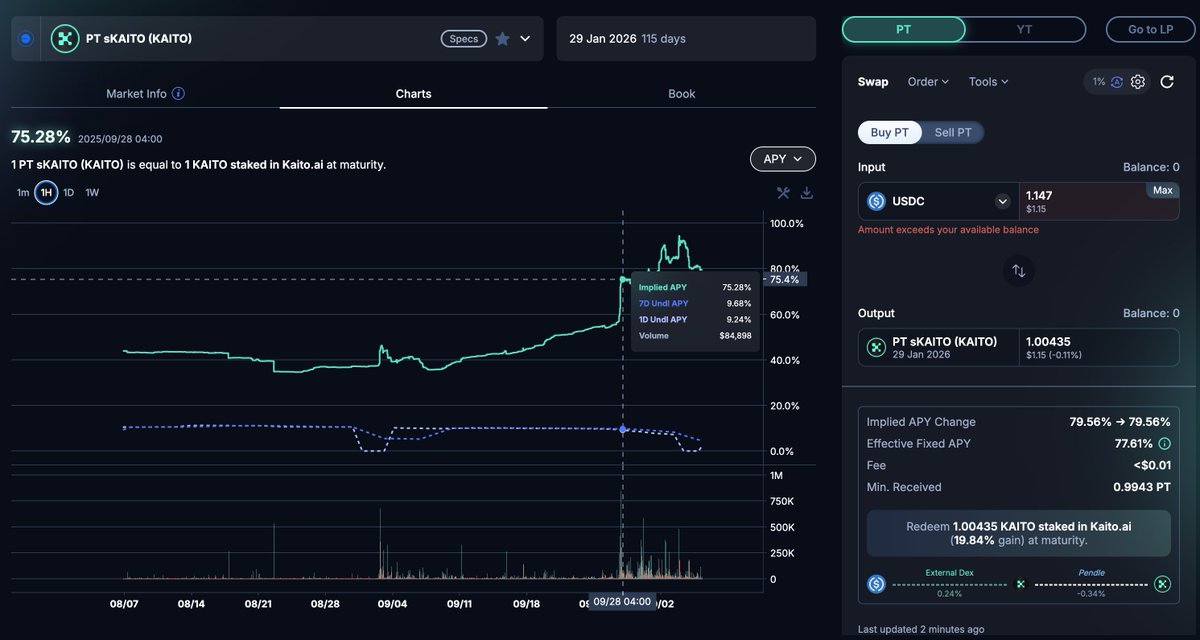
Task: Select the 1D chart timeframe
Action: (69, 192)
